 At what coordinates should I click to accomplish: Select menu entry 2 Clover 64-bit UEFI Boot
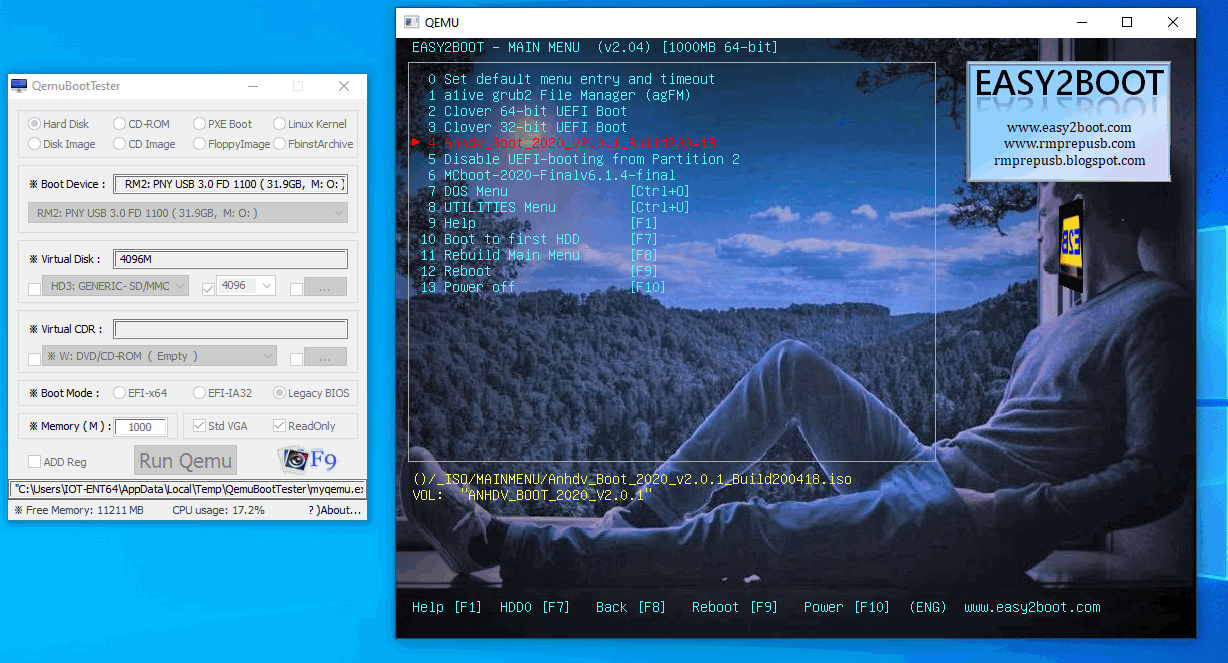pos(527,111)
